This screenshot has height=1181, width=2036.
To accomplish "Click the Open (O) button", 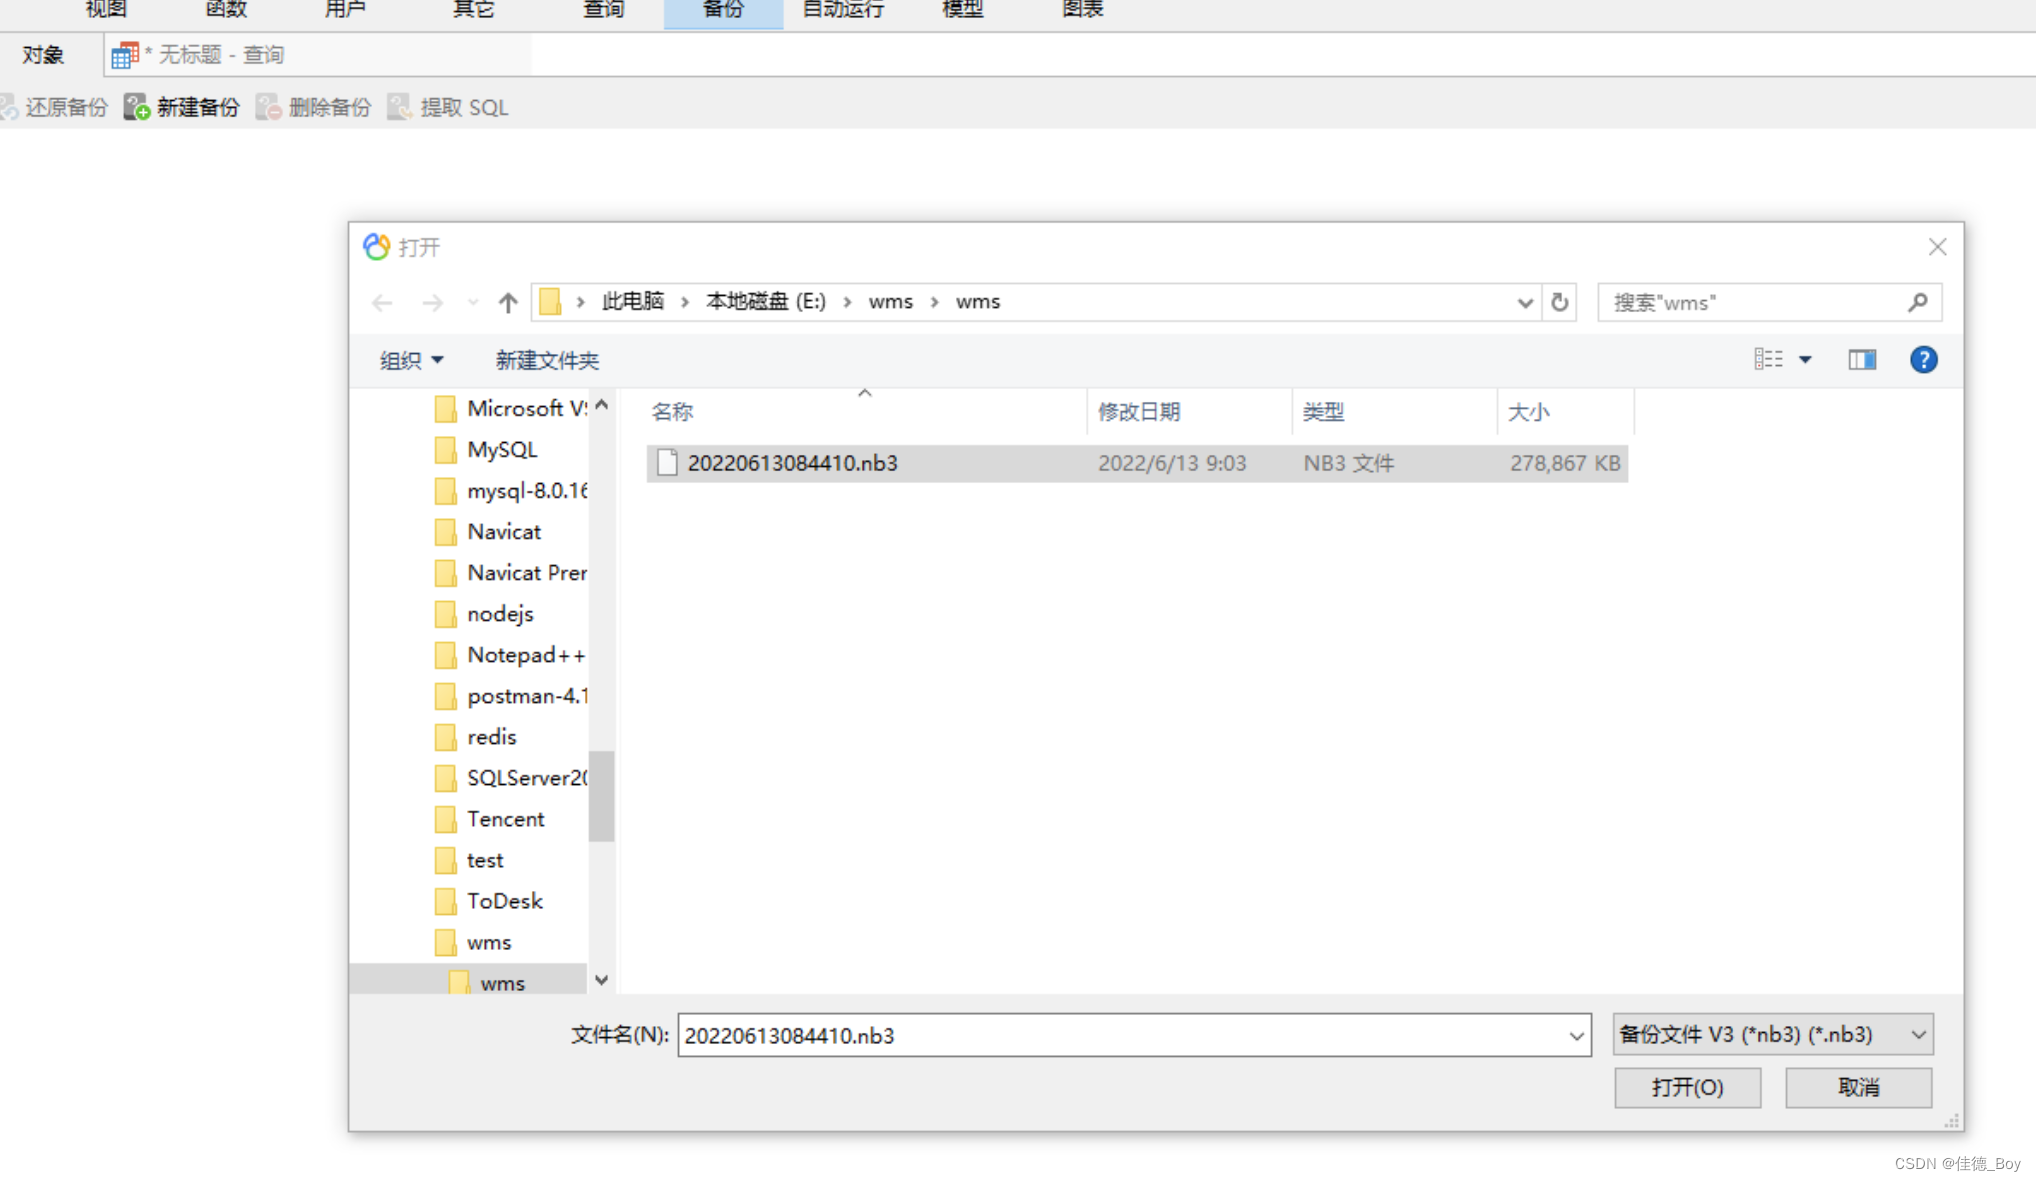I will (x=1687, y=1087).
